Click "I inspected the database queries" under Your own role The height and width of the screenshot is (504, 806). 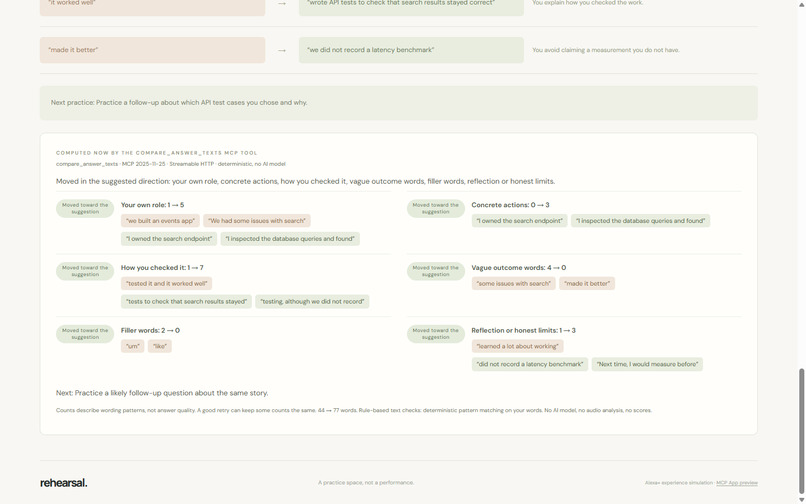coord(290,239)
